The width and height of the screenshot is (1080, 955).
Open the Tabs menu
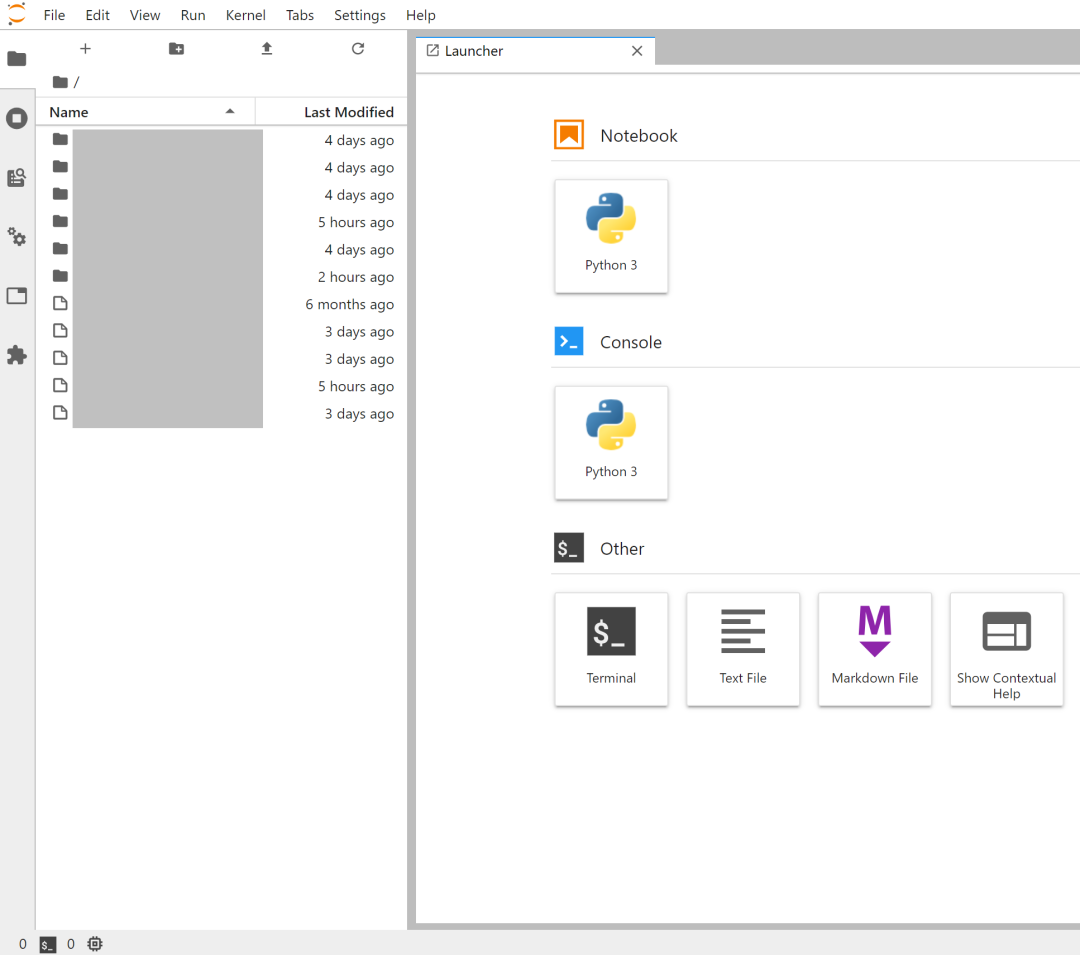pos(300,15)
